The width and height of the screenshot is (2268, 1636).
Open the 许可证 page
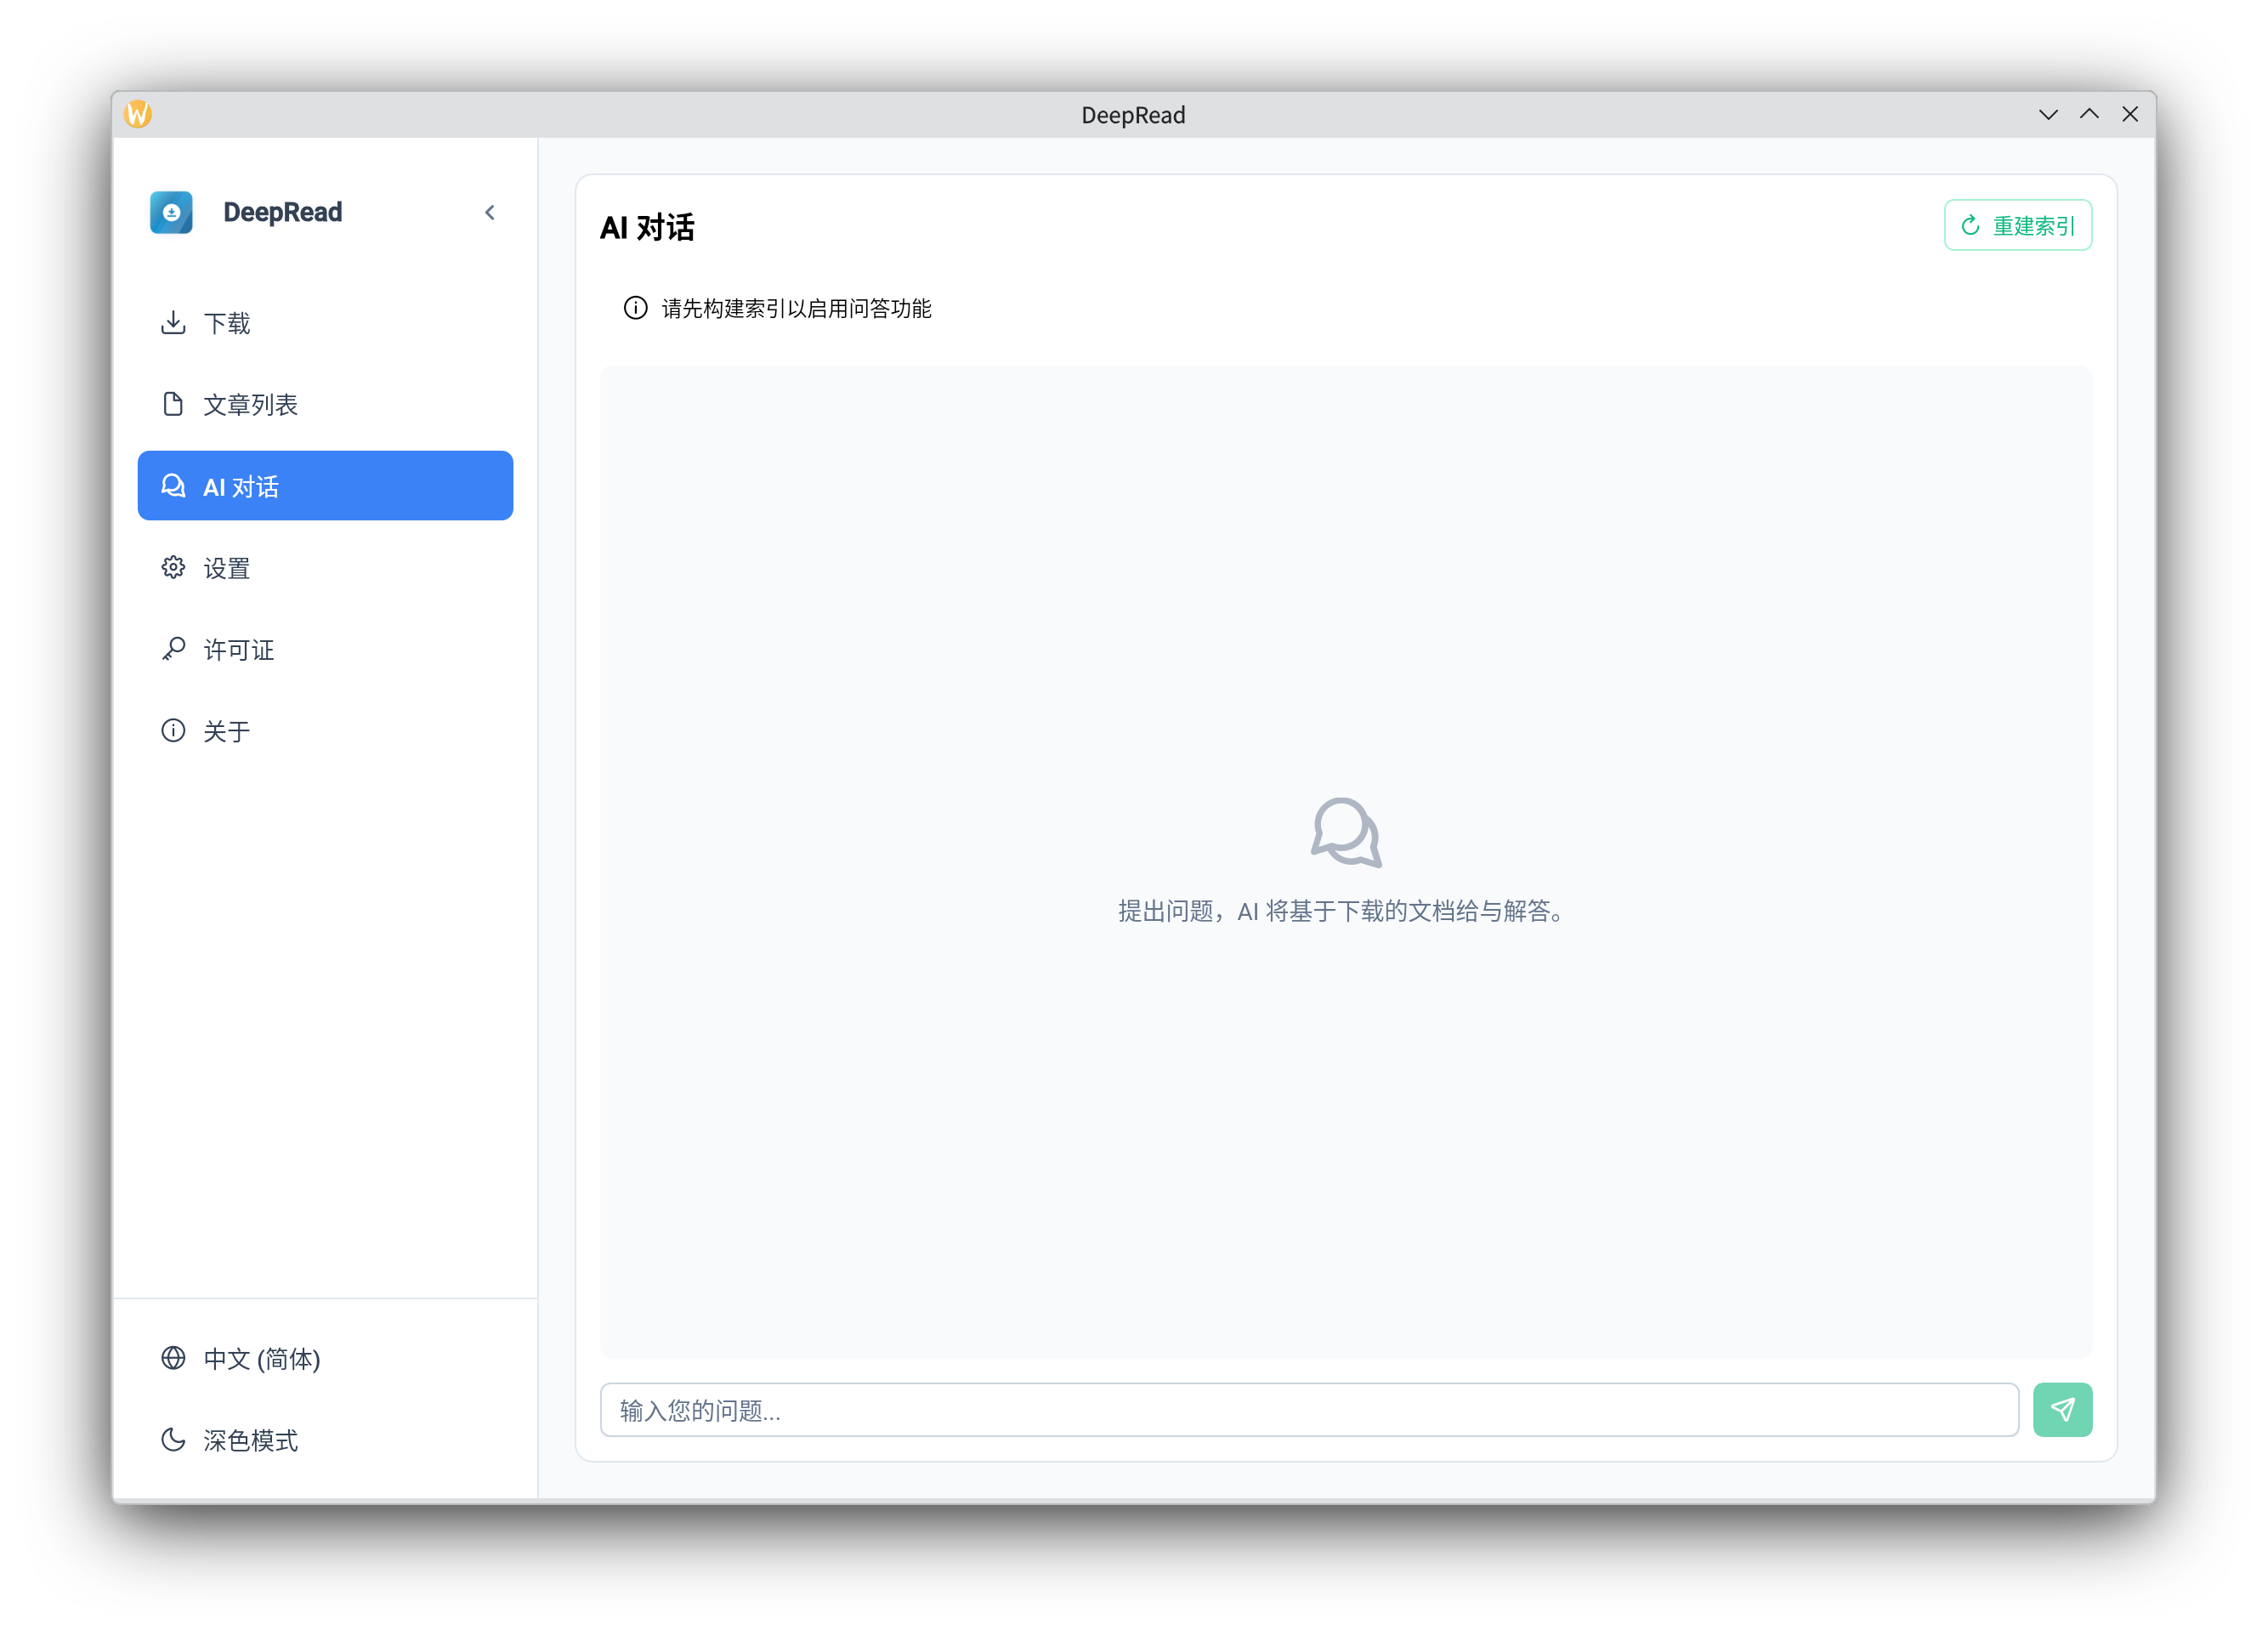pyautogui.click(x=238, y=650)
